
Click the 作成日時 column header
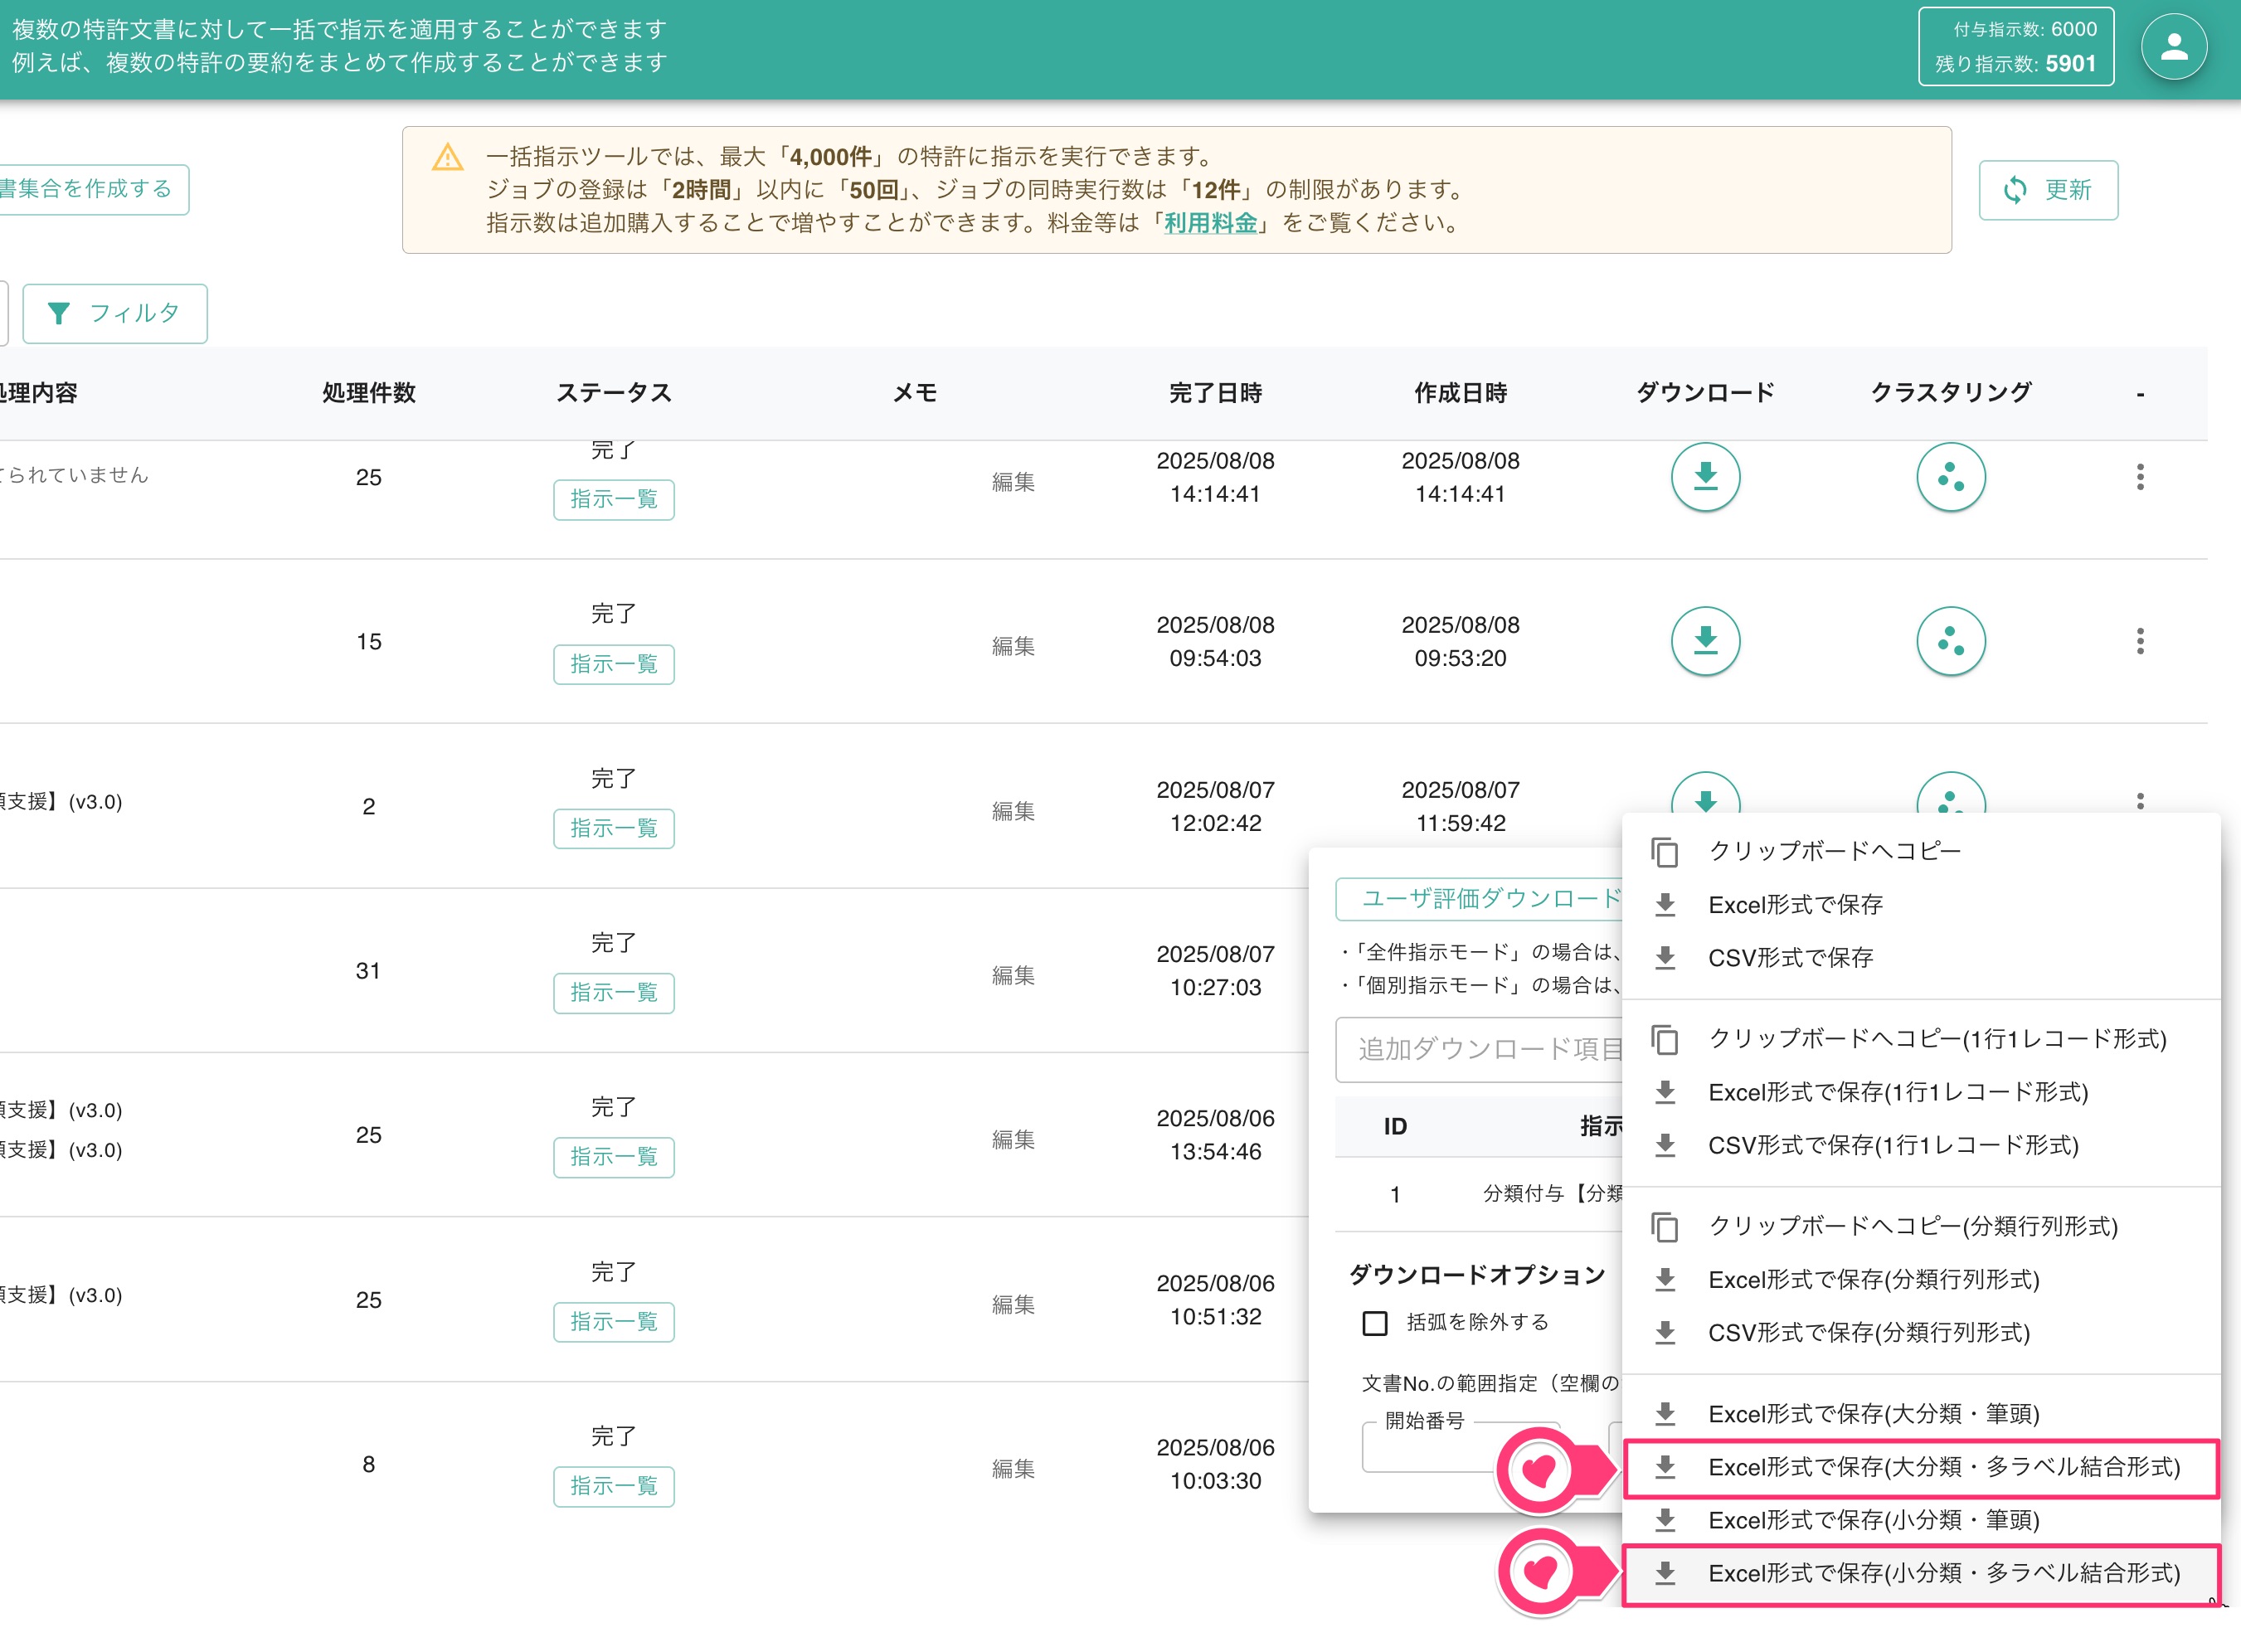click(x=1460, y=393)
